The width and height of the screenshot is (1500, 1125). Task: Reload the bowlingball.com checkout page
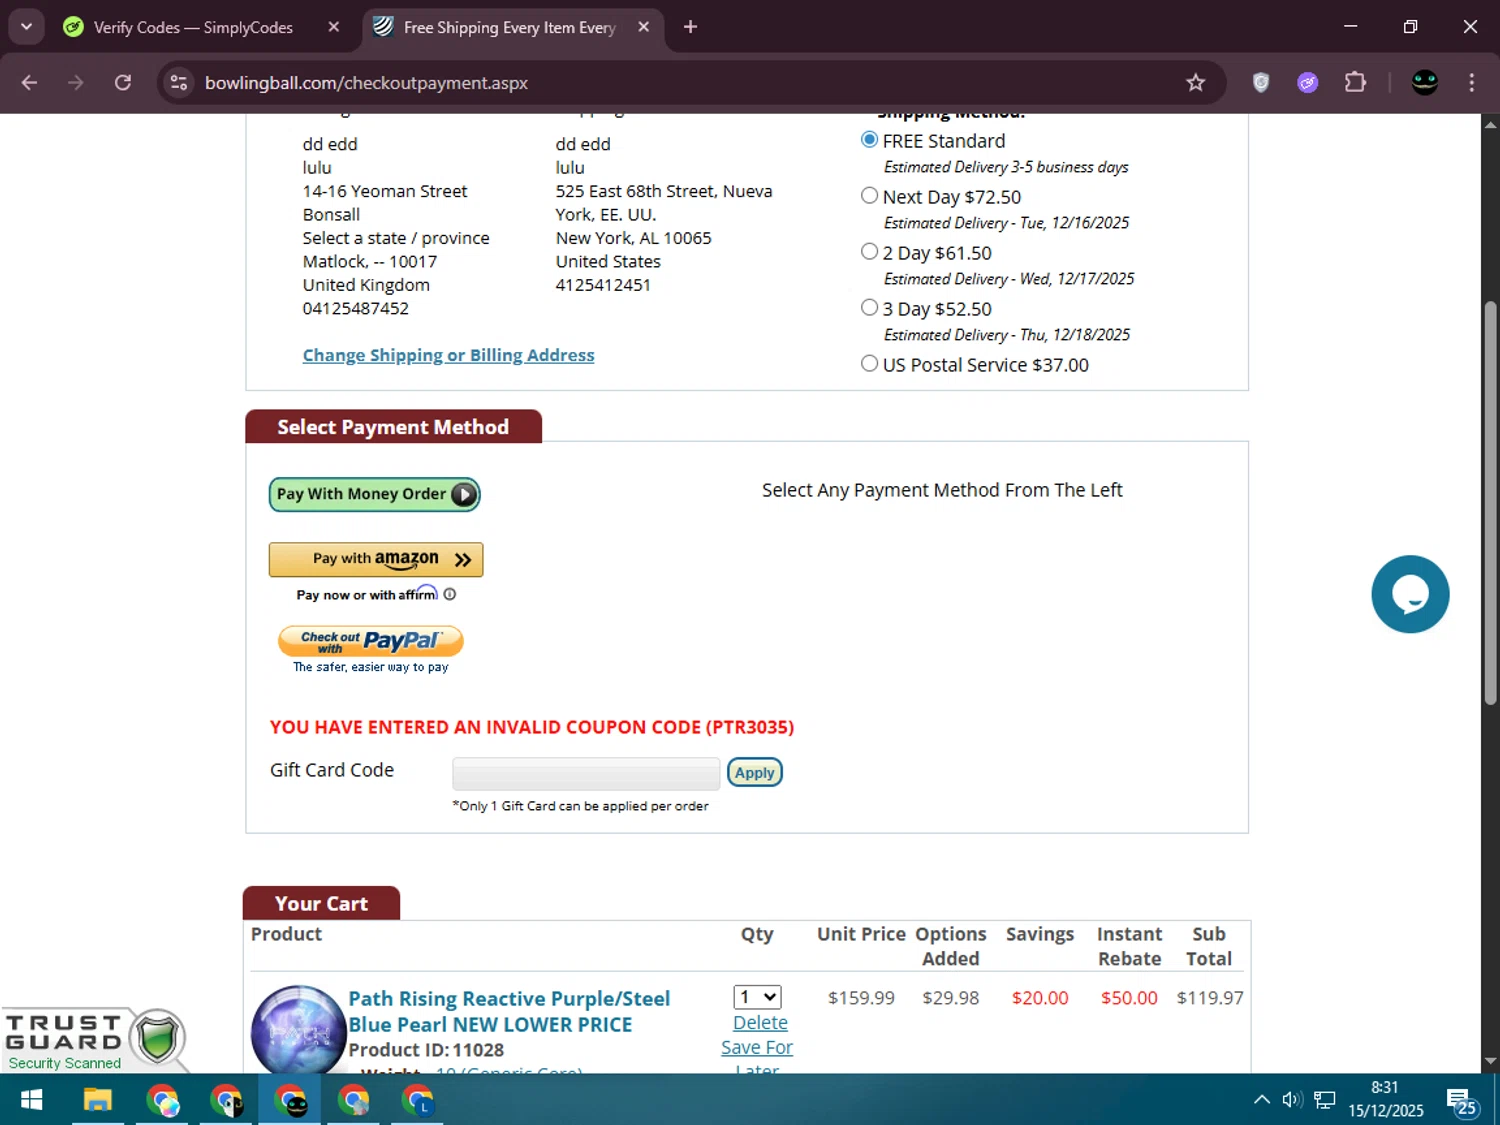click(123, 83)
